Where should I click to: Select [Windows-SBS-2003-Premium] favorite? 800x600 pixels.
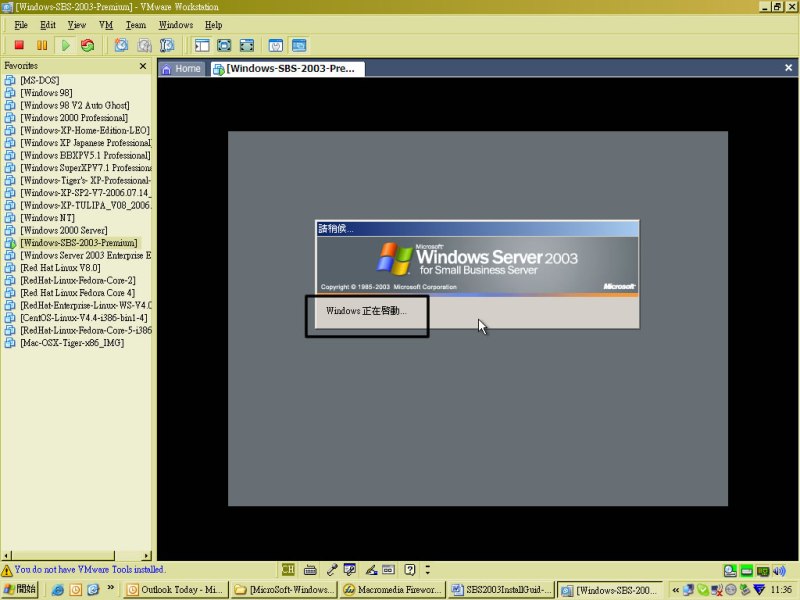tap(79, 243)
